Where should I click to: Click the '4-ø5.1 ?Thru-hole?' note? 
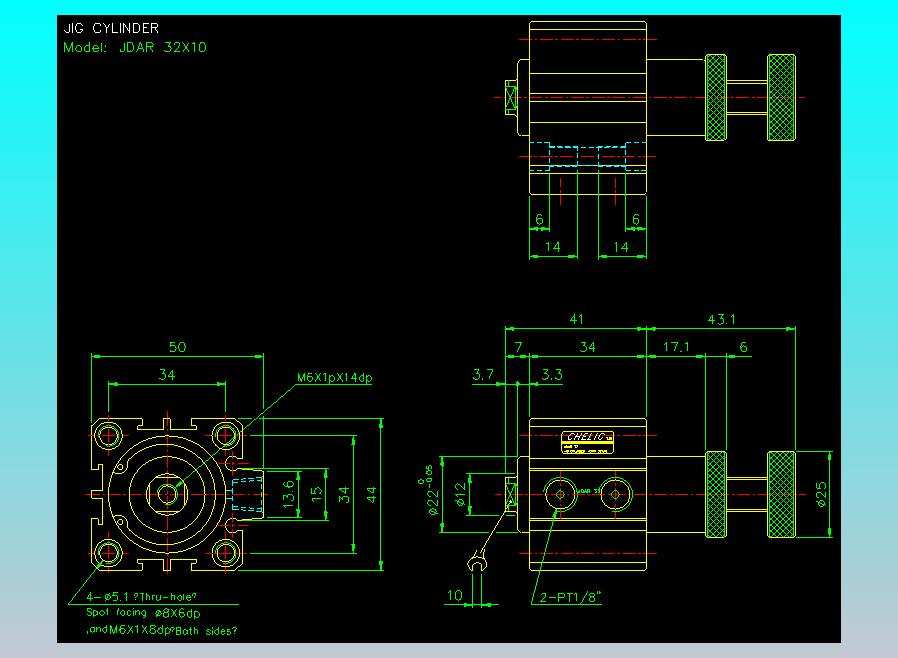pos(141,597)
